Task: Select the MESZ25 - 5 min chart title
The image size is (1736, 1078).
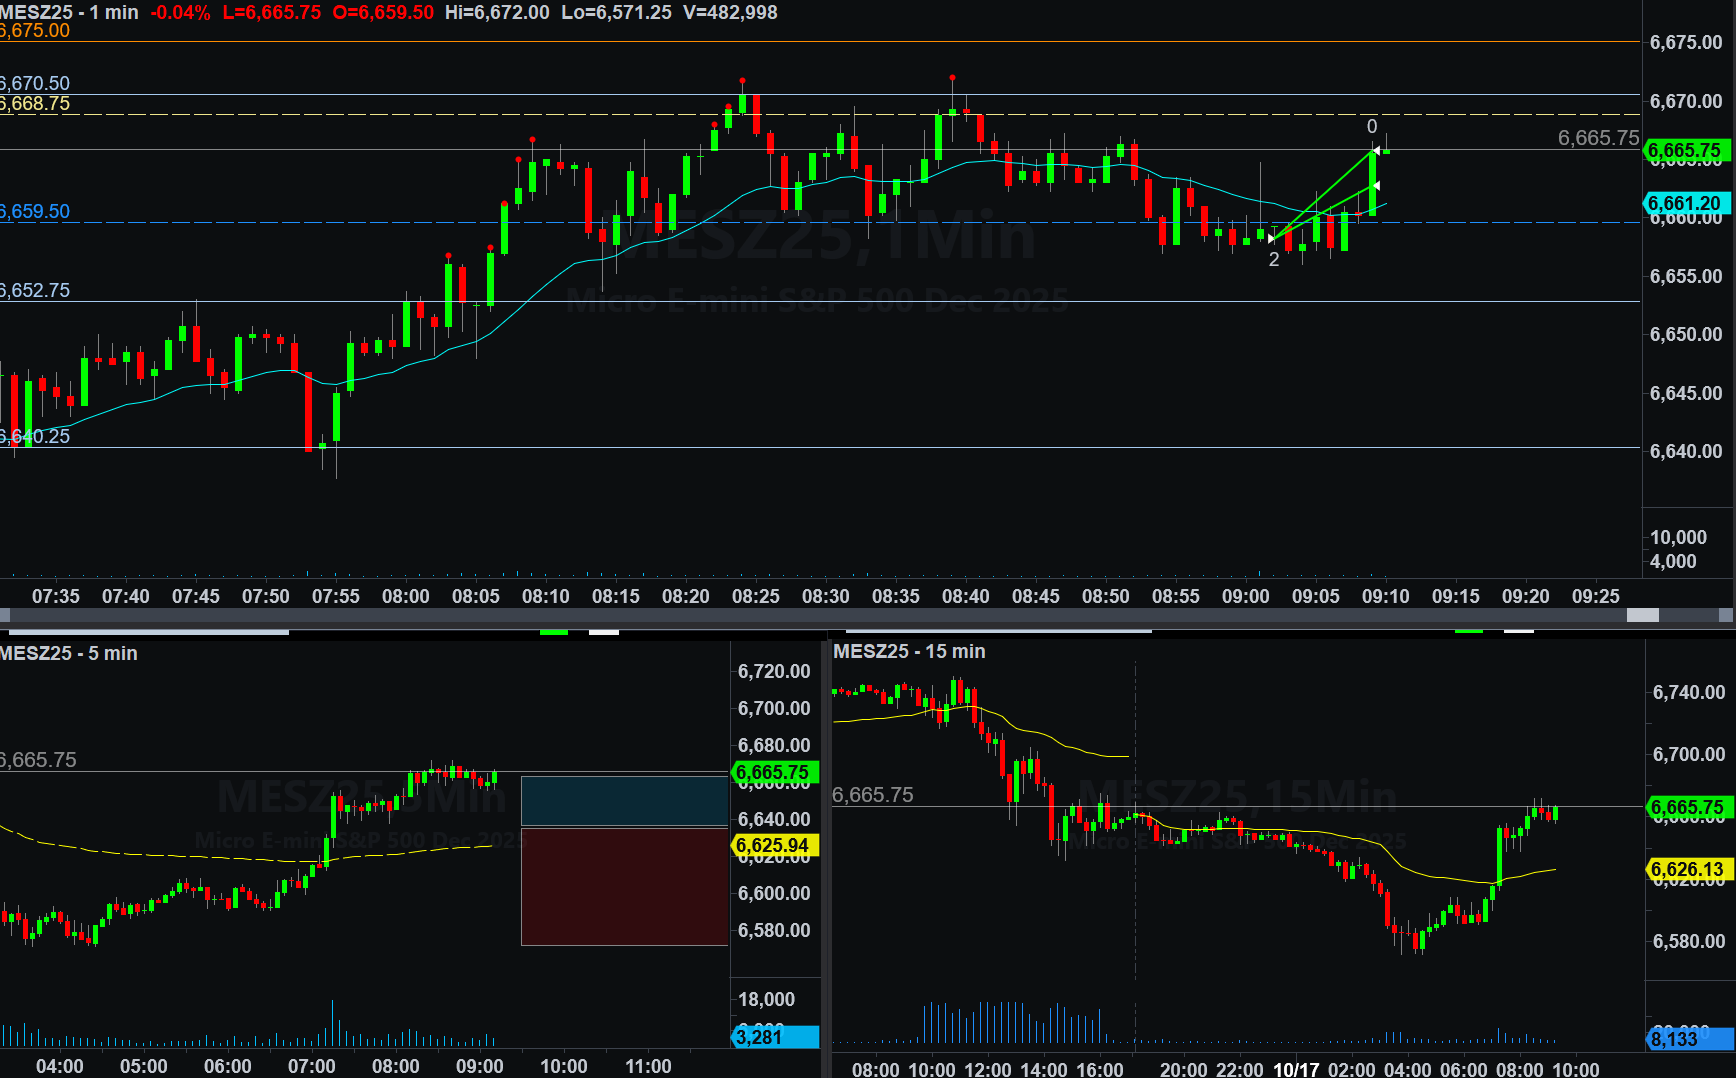Action: (x=69, y=654)
